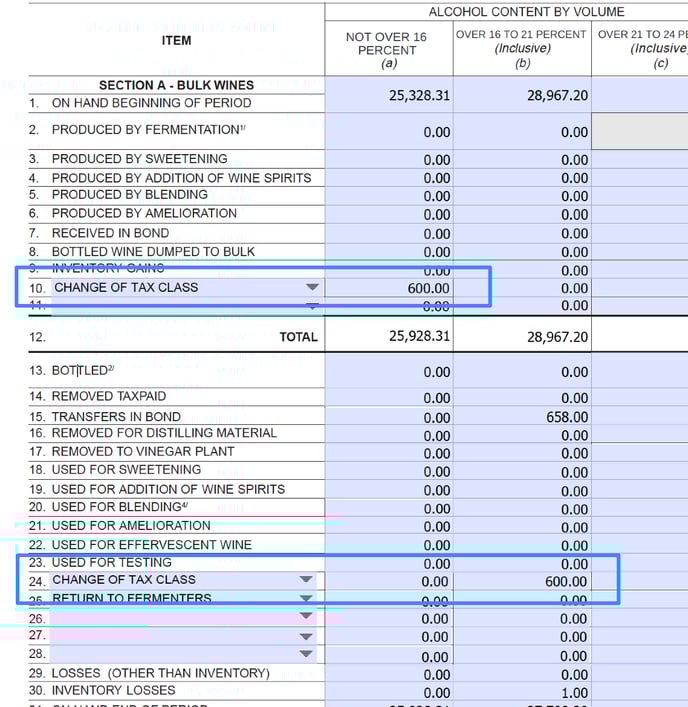Click Produced by Blending column (b) field
This screenshot has height=707, width=688.
[x=522, y=196]
